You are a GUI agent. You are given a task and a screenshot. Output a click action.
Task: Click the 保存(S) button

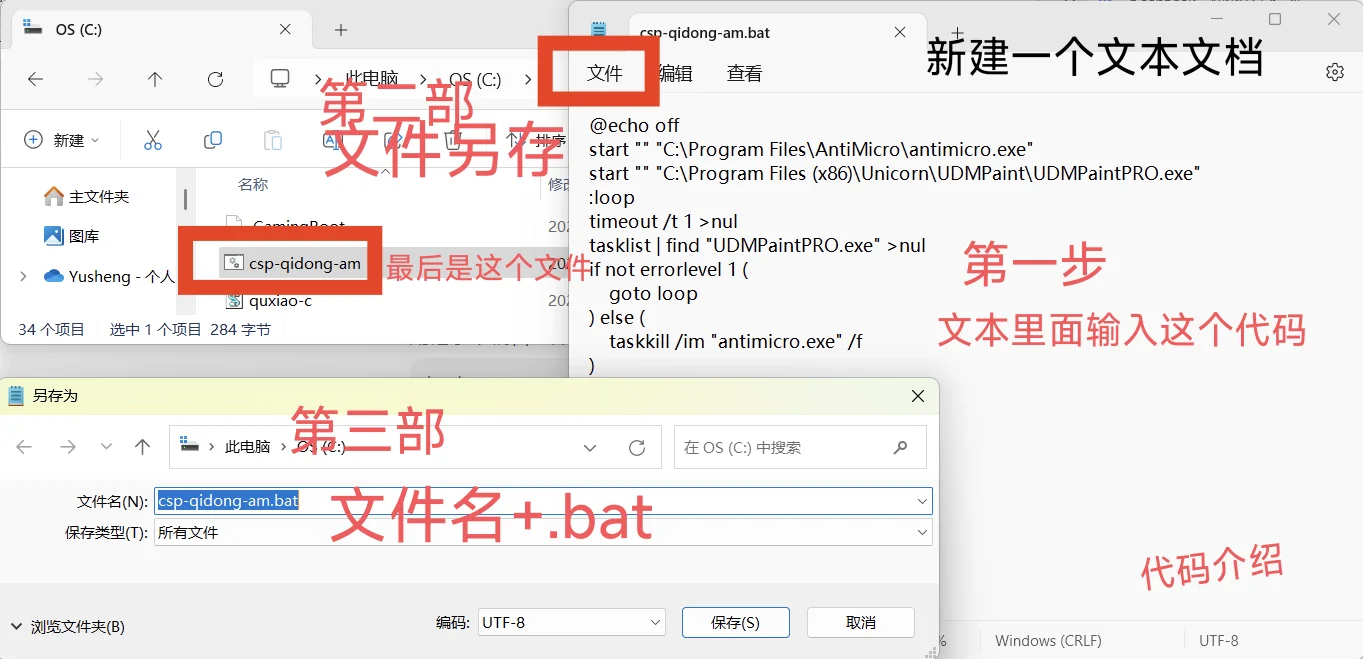pyautogui.click(x=735, y=622)
